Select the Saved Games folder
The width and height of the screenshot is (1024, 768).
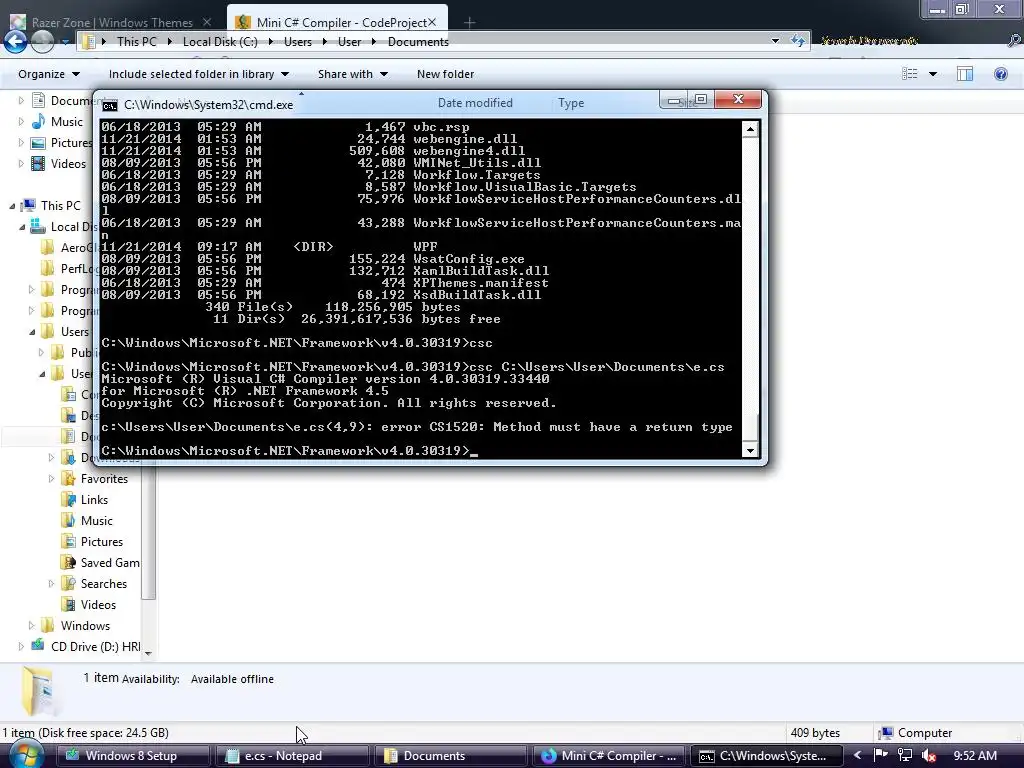[x=110, y=562]
